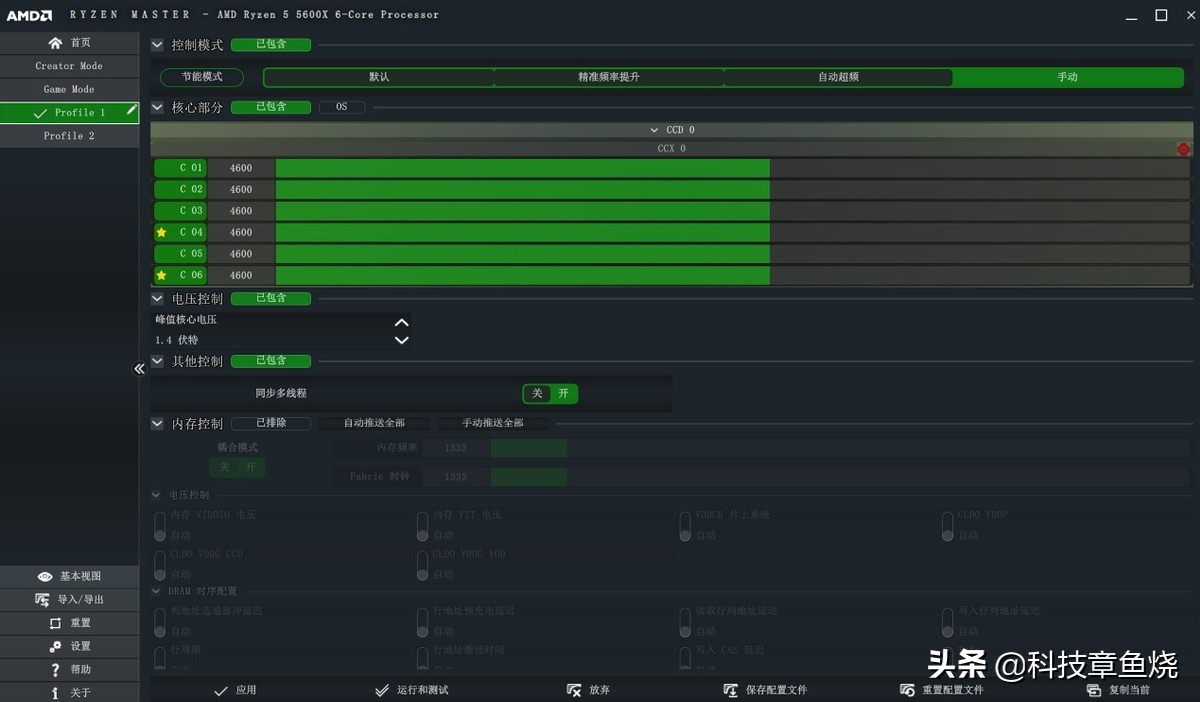Open 帮助 help in sidebar

(x=69, y=669)
